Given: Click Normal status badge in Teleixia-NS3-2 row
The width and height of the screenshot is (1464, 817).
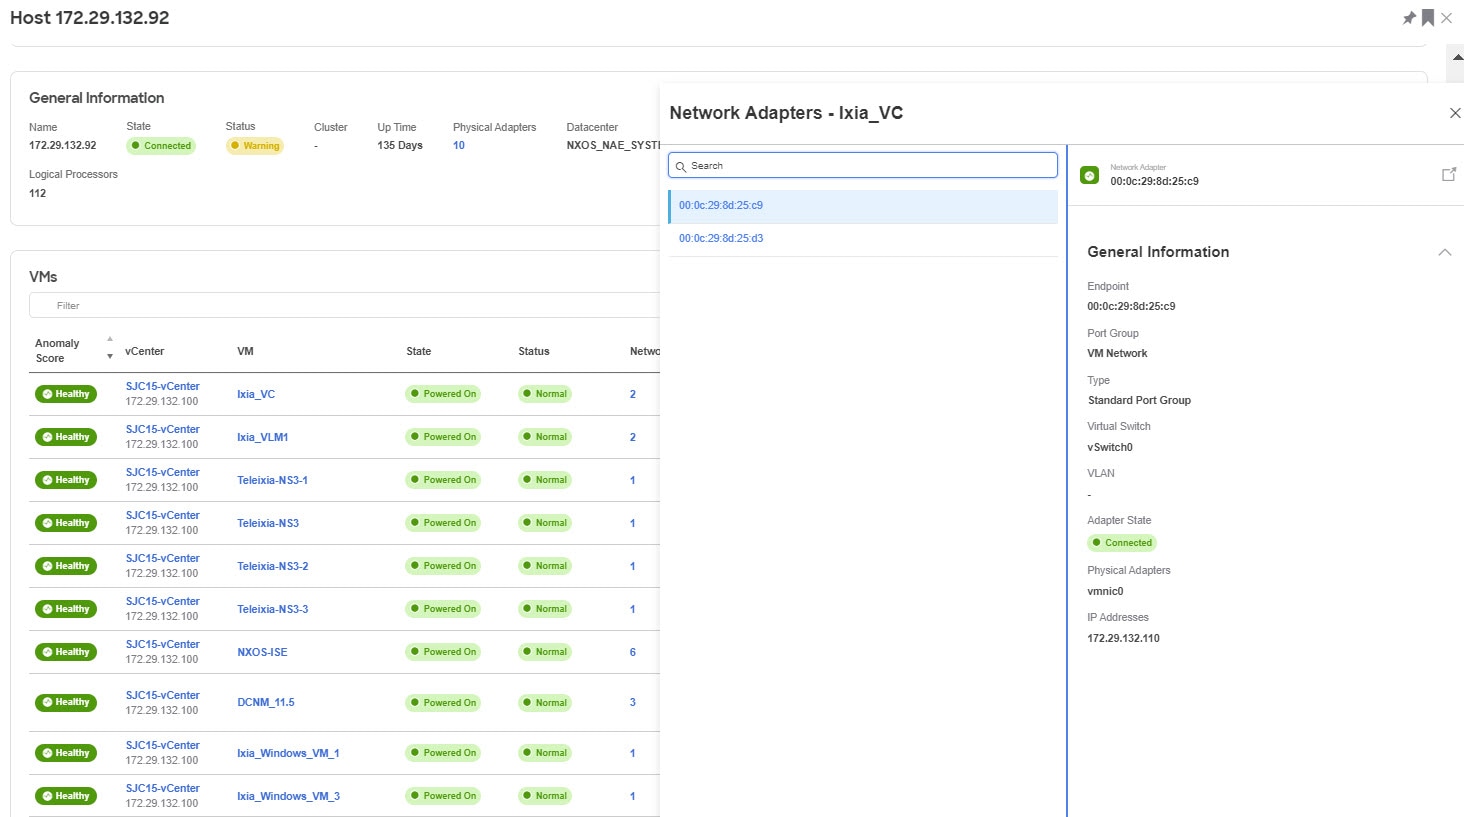Looking at the screenshot, I should coord(545,566).
